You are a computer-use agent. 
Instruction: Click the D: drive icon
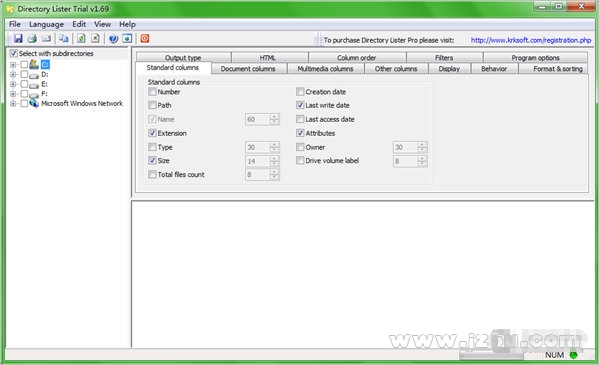34,75
